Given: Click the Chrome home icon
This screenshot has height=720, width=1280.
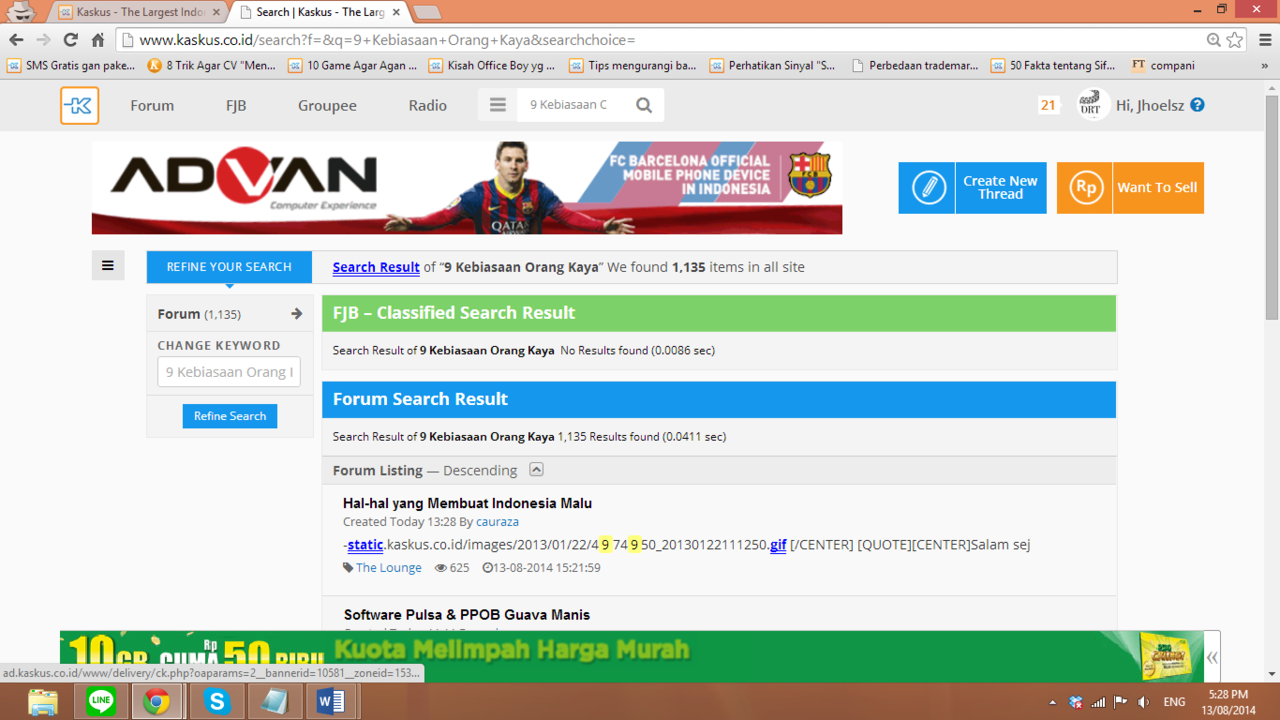Looking at the screenshot, I should click(97, 40).
